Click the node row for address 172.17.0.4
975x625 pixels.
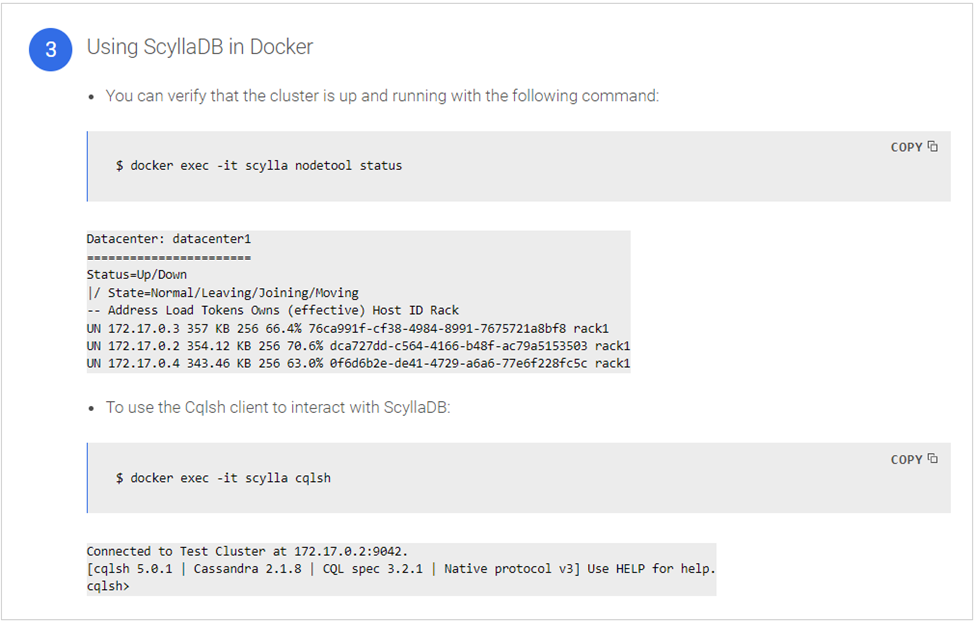pyautogui.click(x=357, y=363)
